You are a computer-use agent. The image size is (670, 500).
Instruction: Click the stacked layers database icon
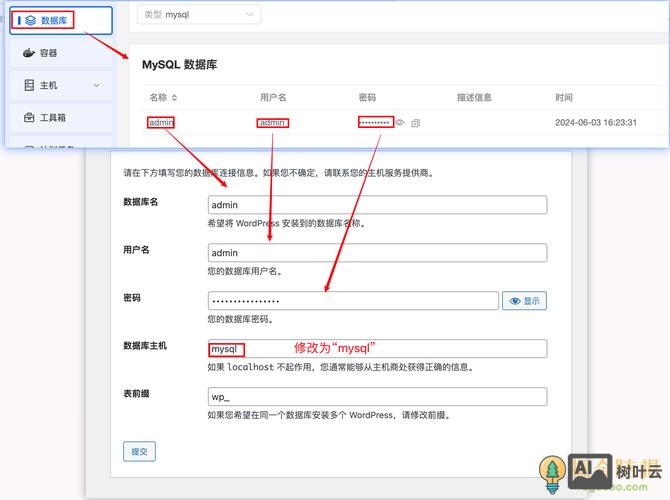30,20
